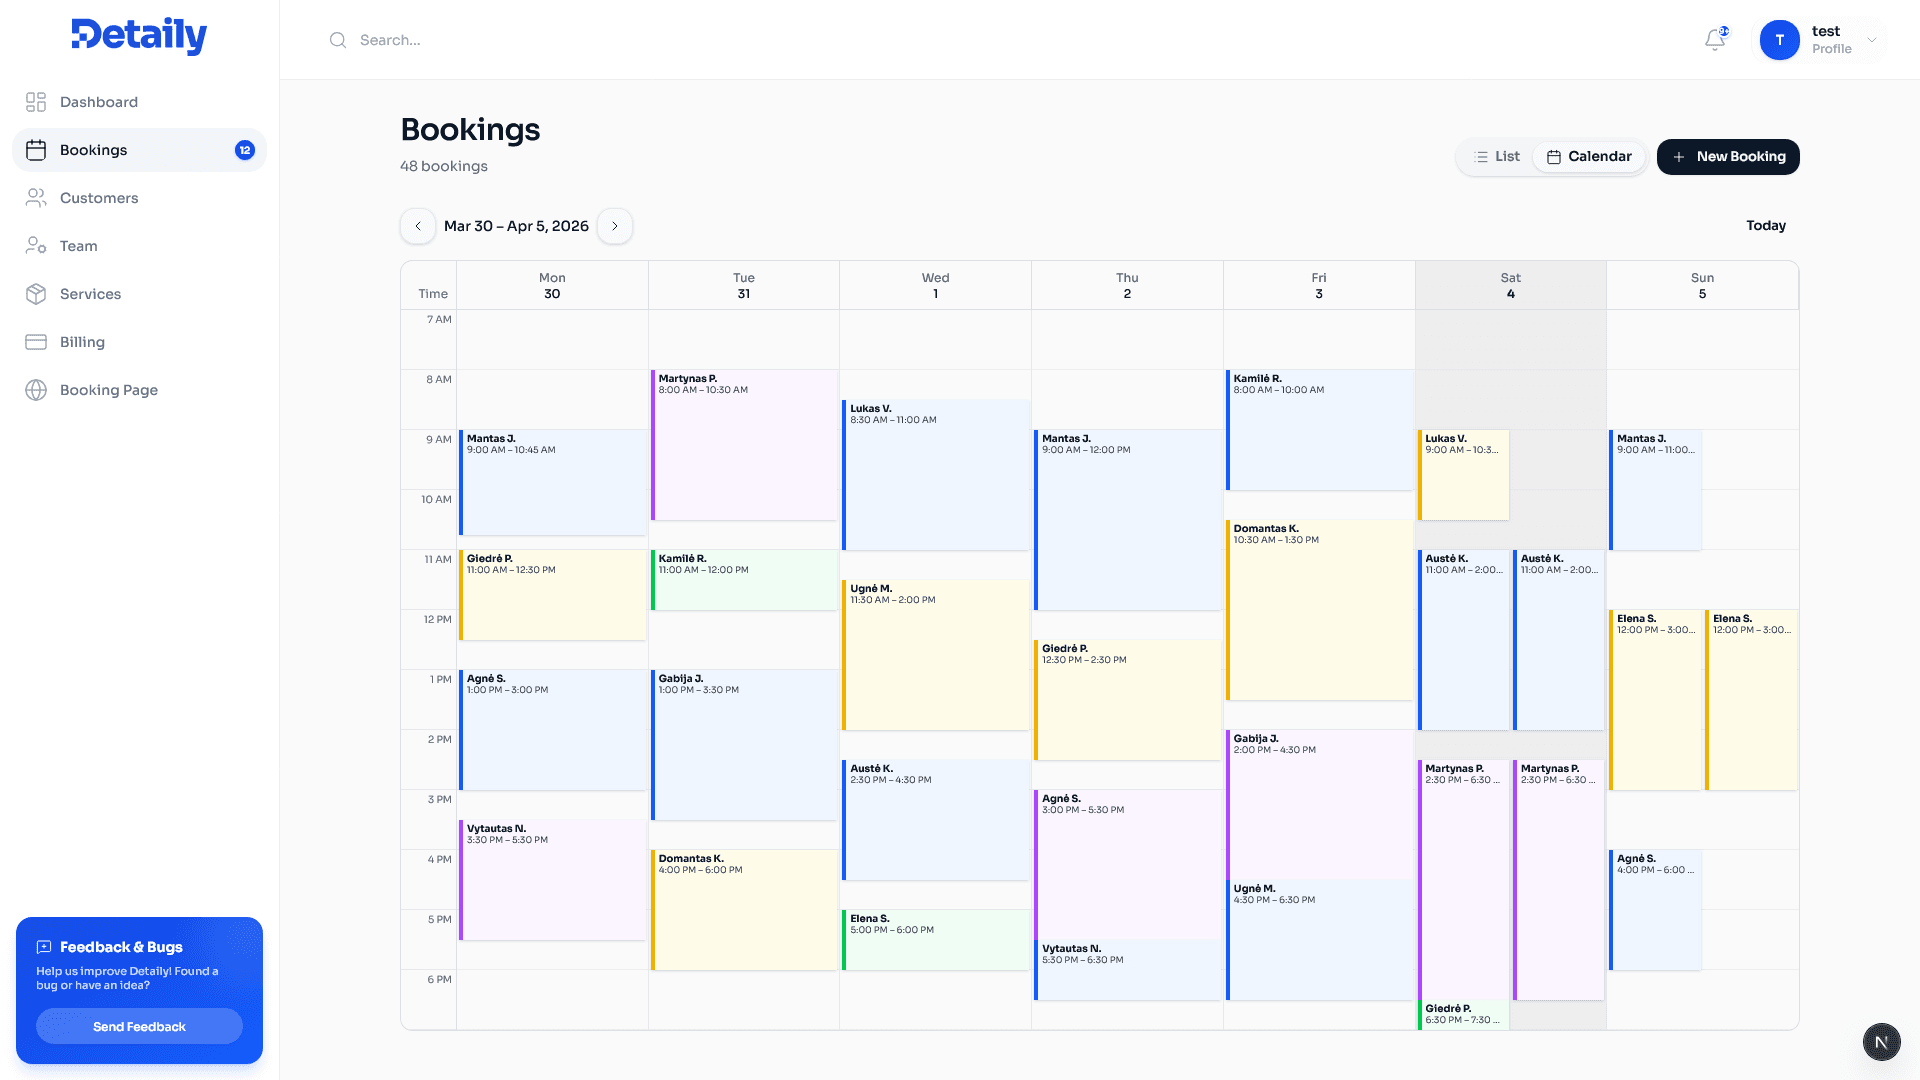1920x1080 pixels.
Task: Create a New Booking
Action: coord(1728,156)
